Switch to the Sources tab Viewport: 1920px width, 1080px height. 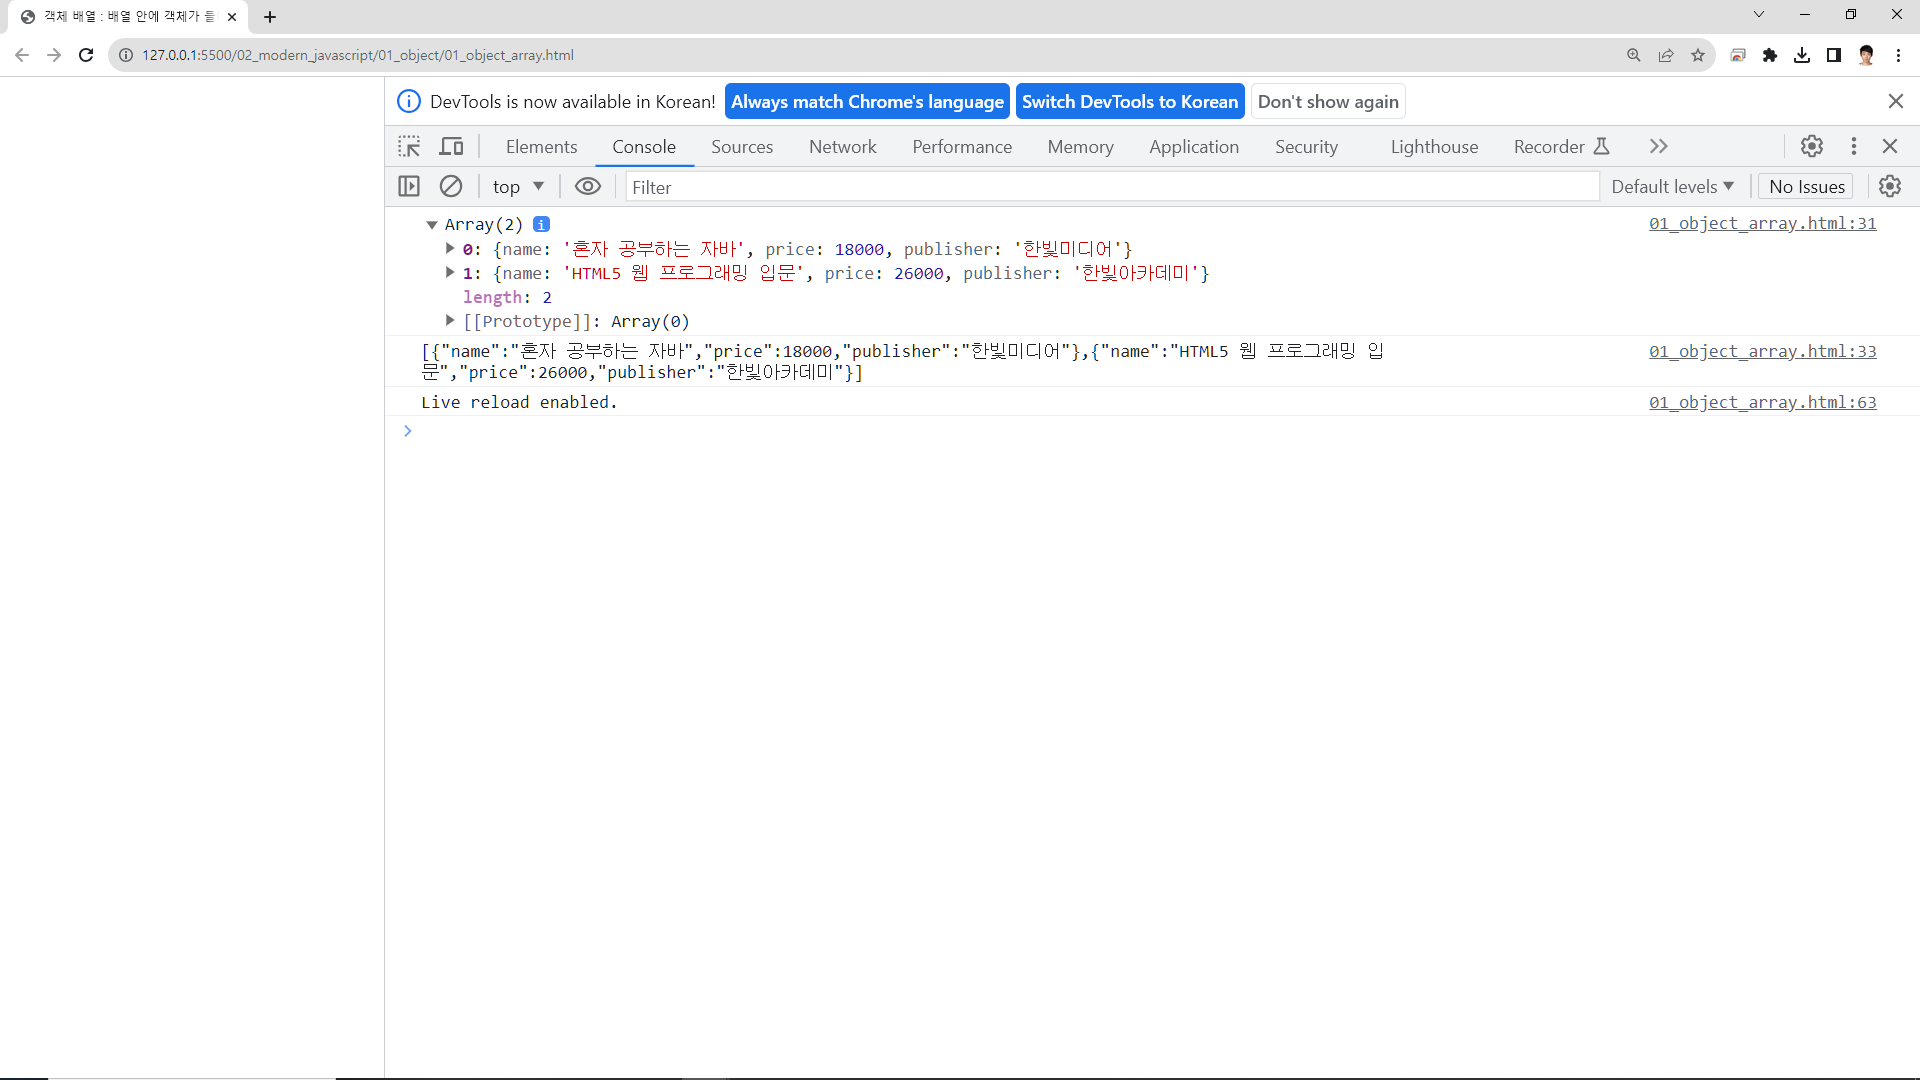click(742, 147)
